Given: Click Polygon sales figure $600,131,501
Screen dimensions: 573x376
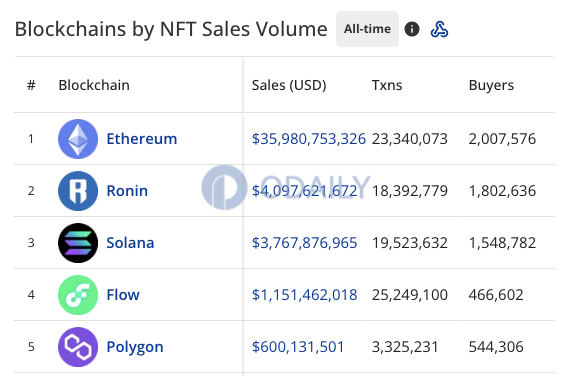Looking at the screenshot, I should pyautogui.click(x=298, y=347).
